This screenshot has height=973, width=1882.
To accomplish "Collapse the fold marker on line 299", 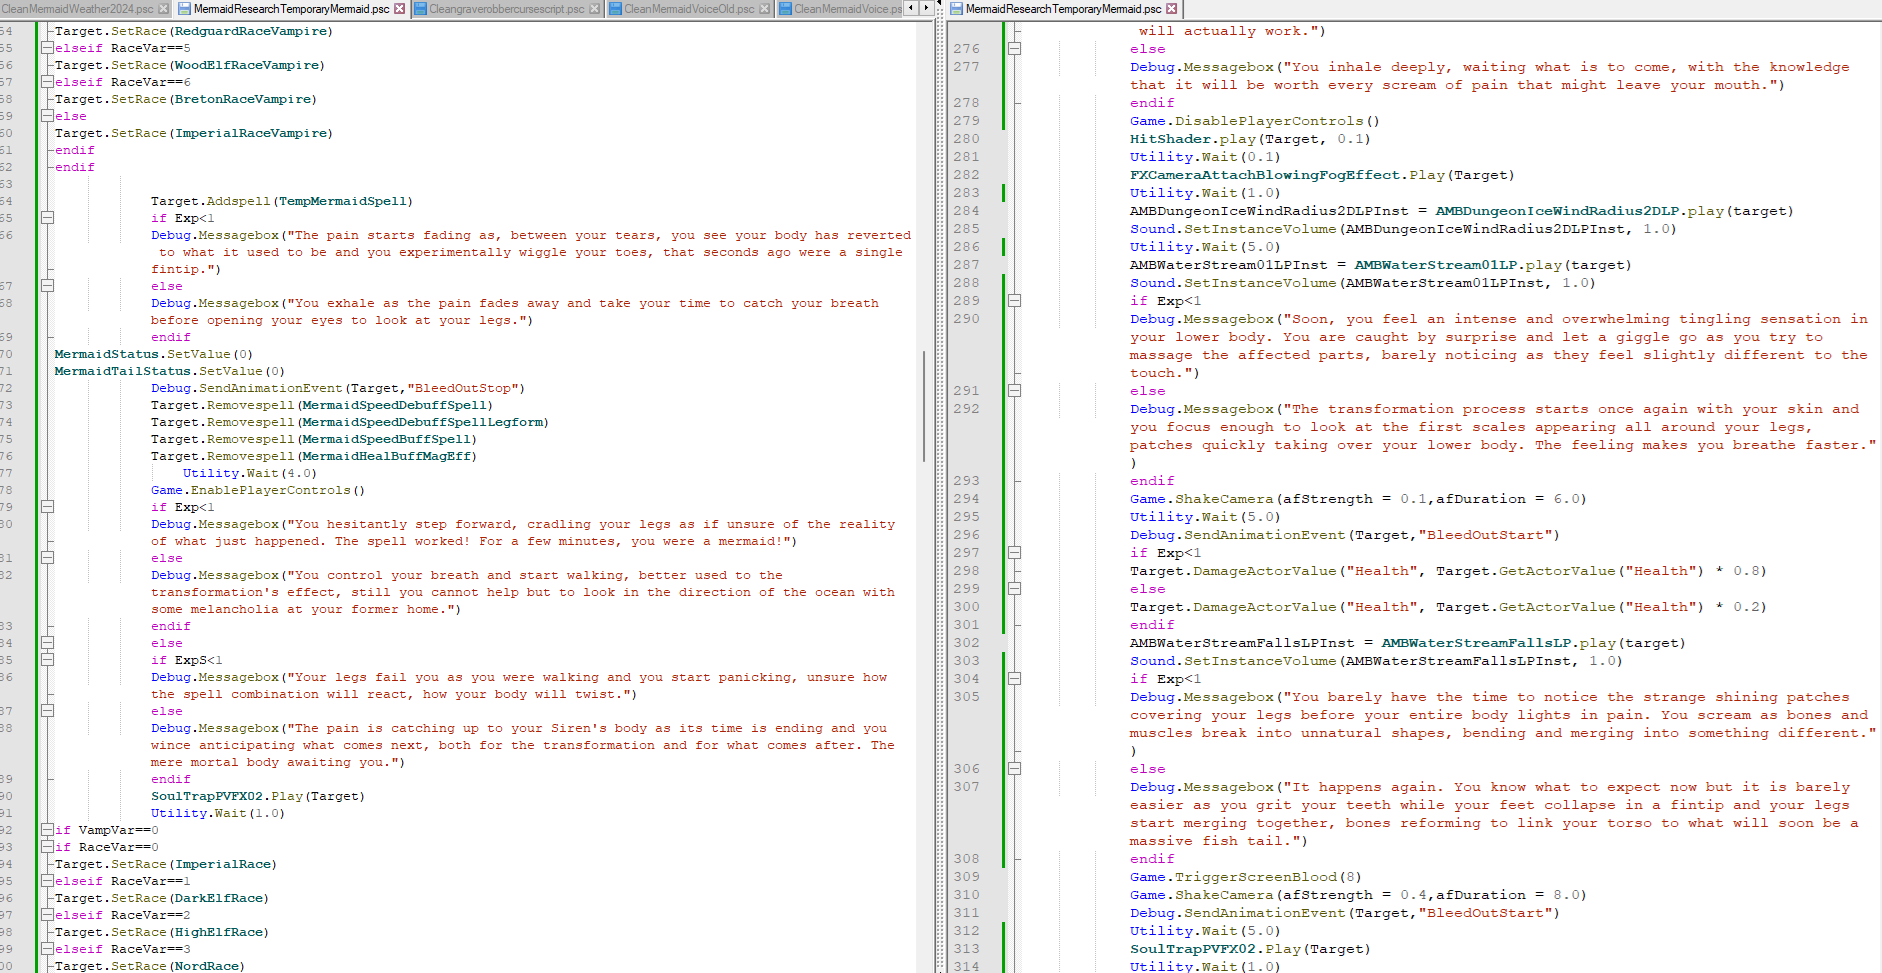I will coord(1014,589).
